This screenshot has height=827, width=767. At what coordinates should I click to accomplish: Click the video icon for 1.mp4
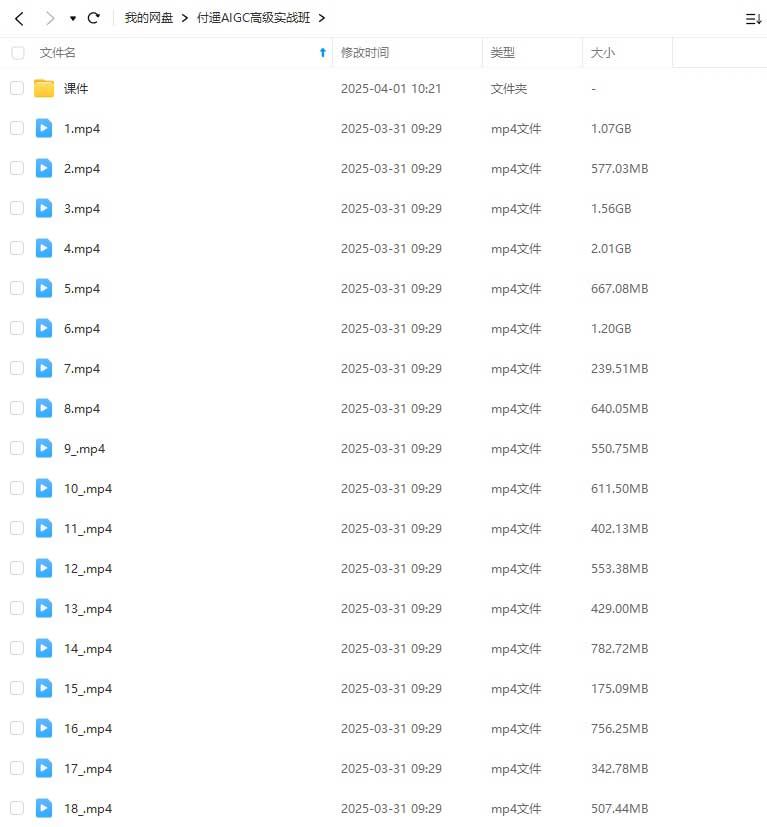point(44,128)
